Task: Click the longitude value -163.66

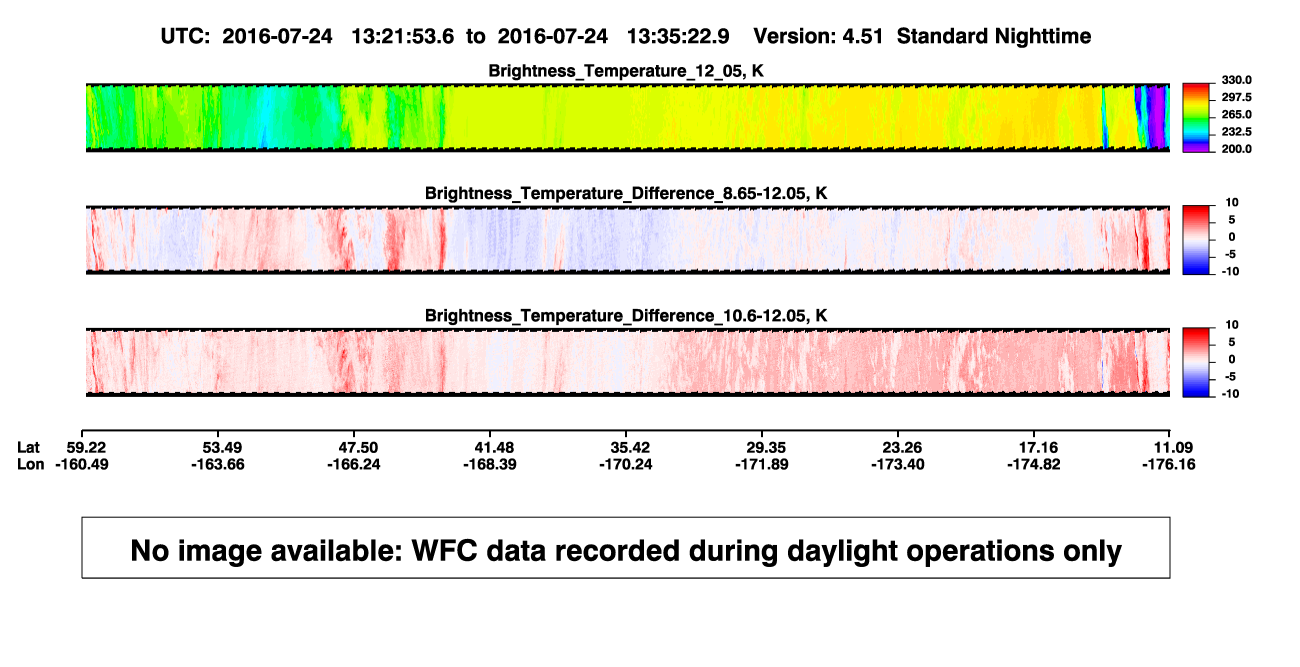Action: point(217,464)
